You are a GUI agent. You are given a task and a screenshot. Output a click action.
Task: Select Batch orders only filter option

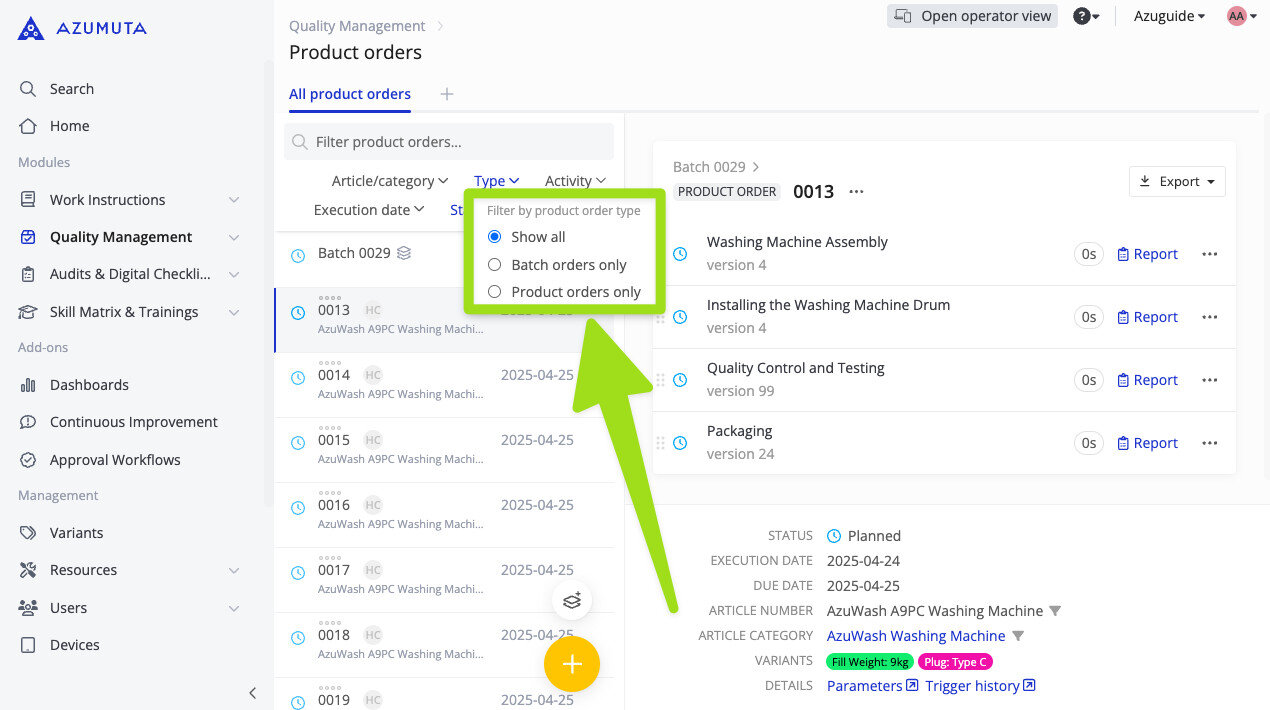pos(494,264)
